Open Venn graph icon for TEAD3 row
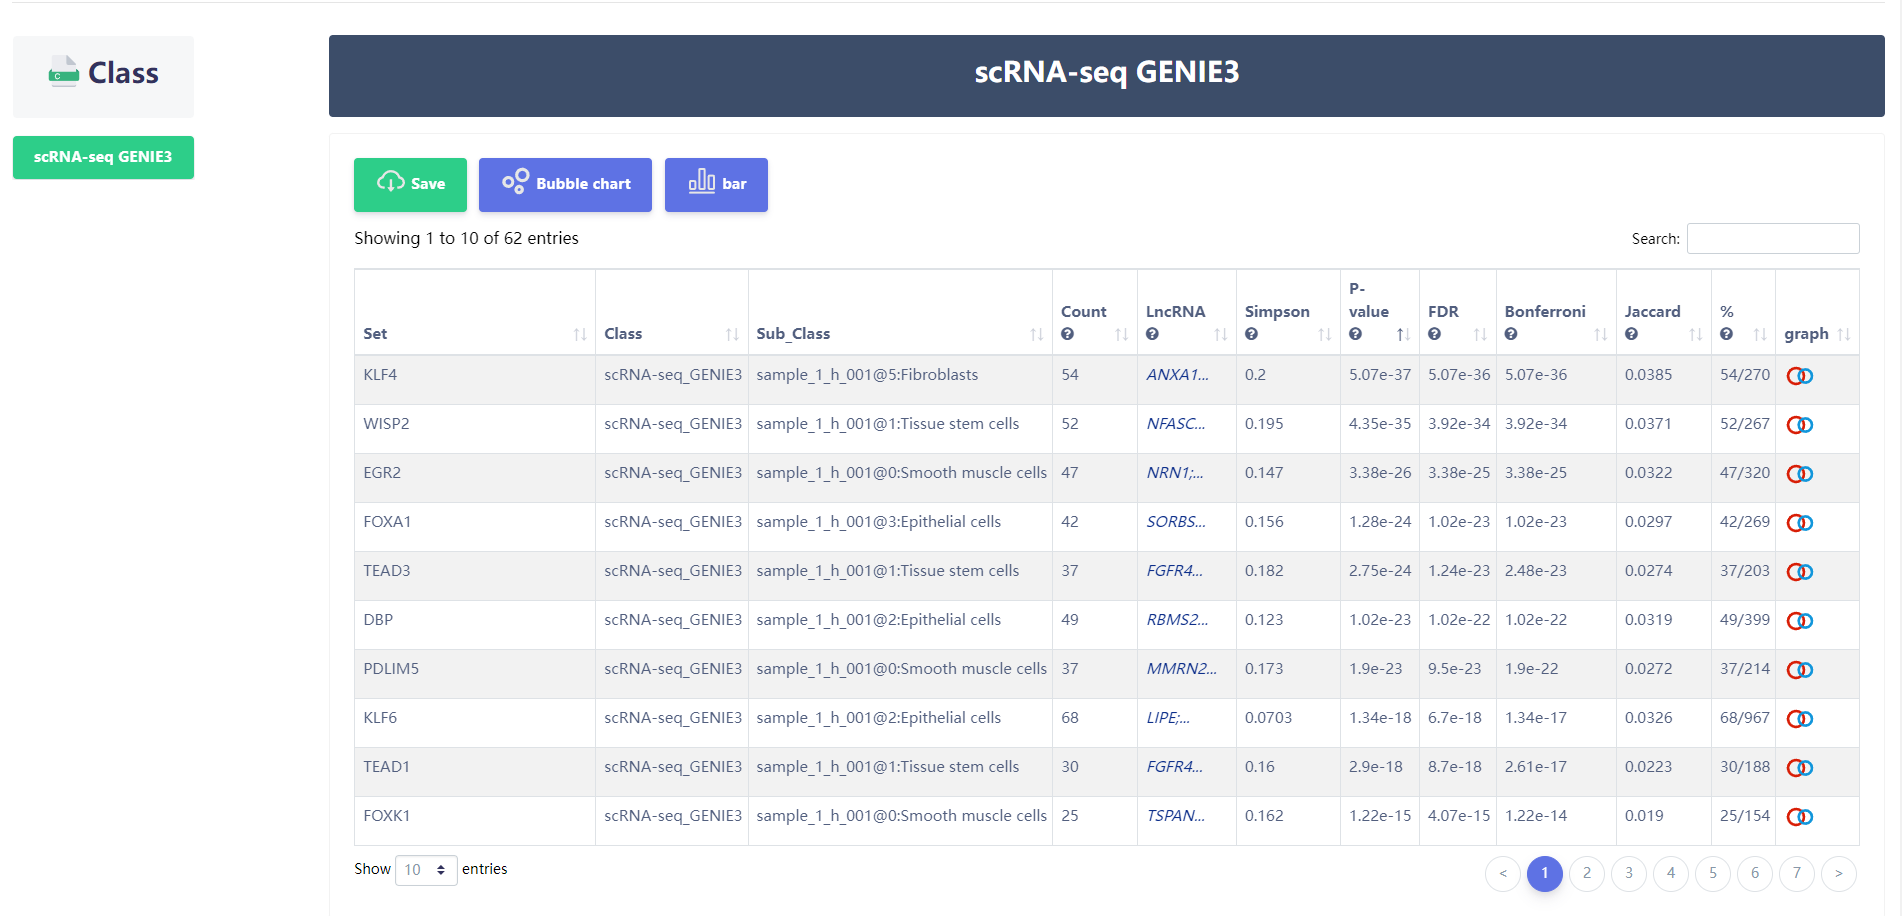The height and width of the screenshot is (916, 1902). click(1800, 572)
